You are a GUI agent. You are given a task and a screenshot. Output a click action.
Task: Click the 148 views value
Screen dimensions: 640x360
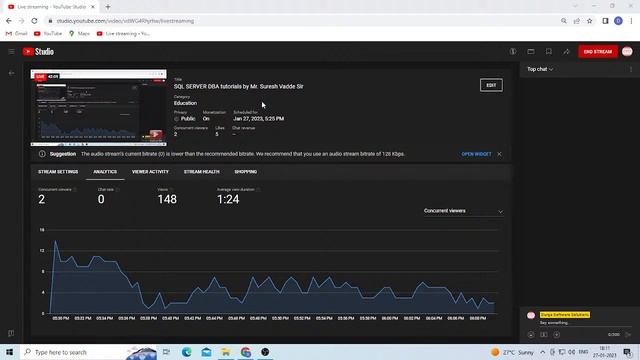167,199
